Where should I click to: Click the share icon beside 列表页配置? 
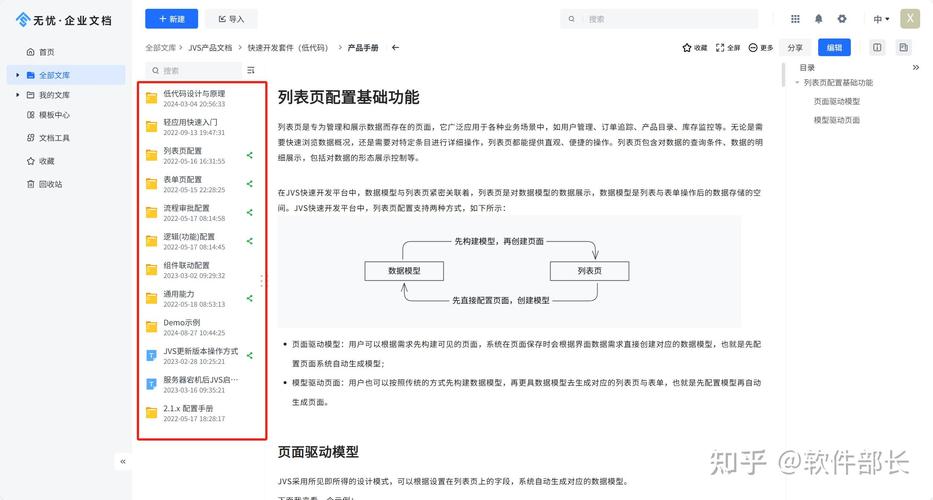coord(250,155)
